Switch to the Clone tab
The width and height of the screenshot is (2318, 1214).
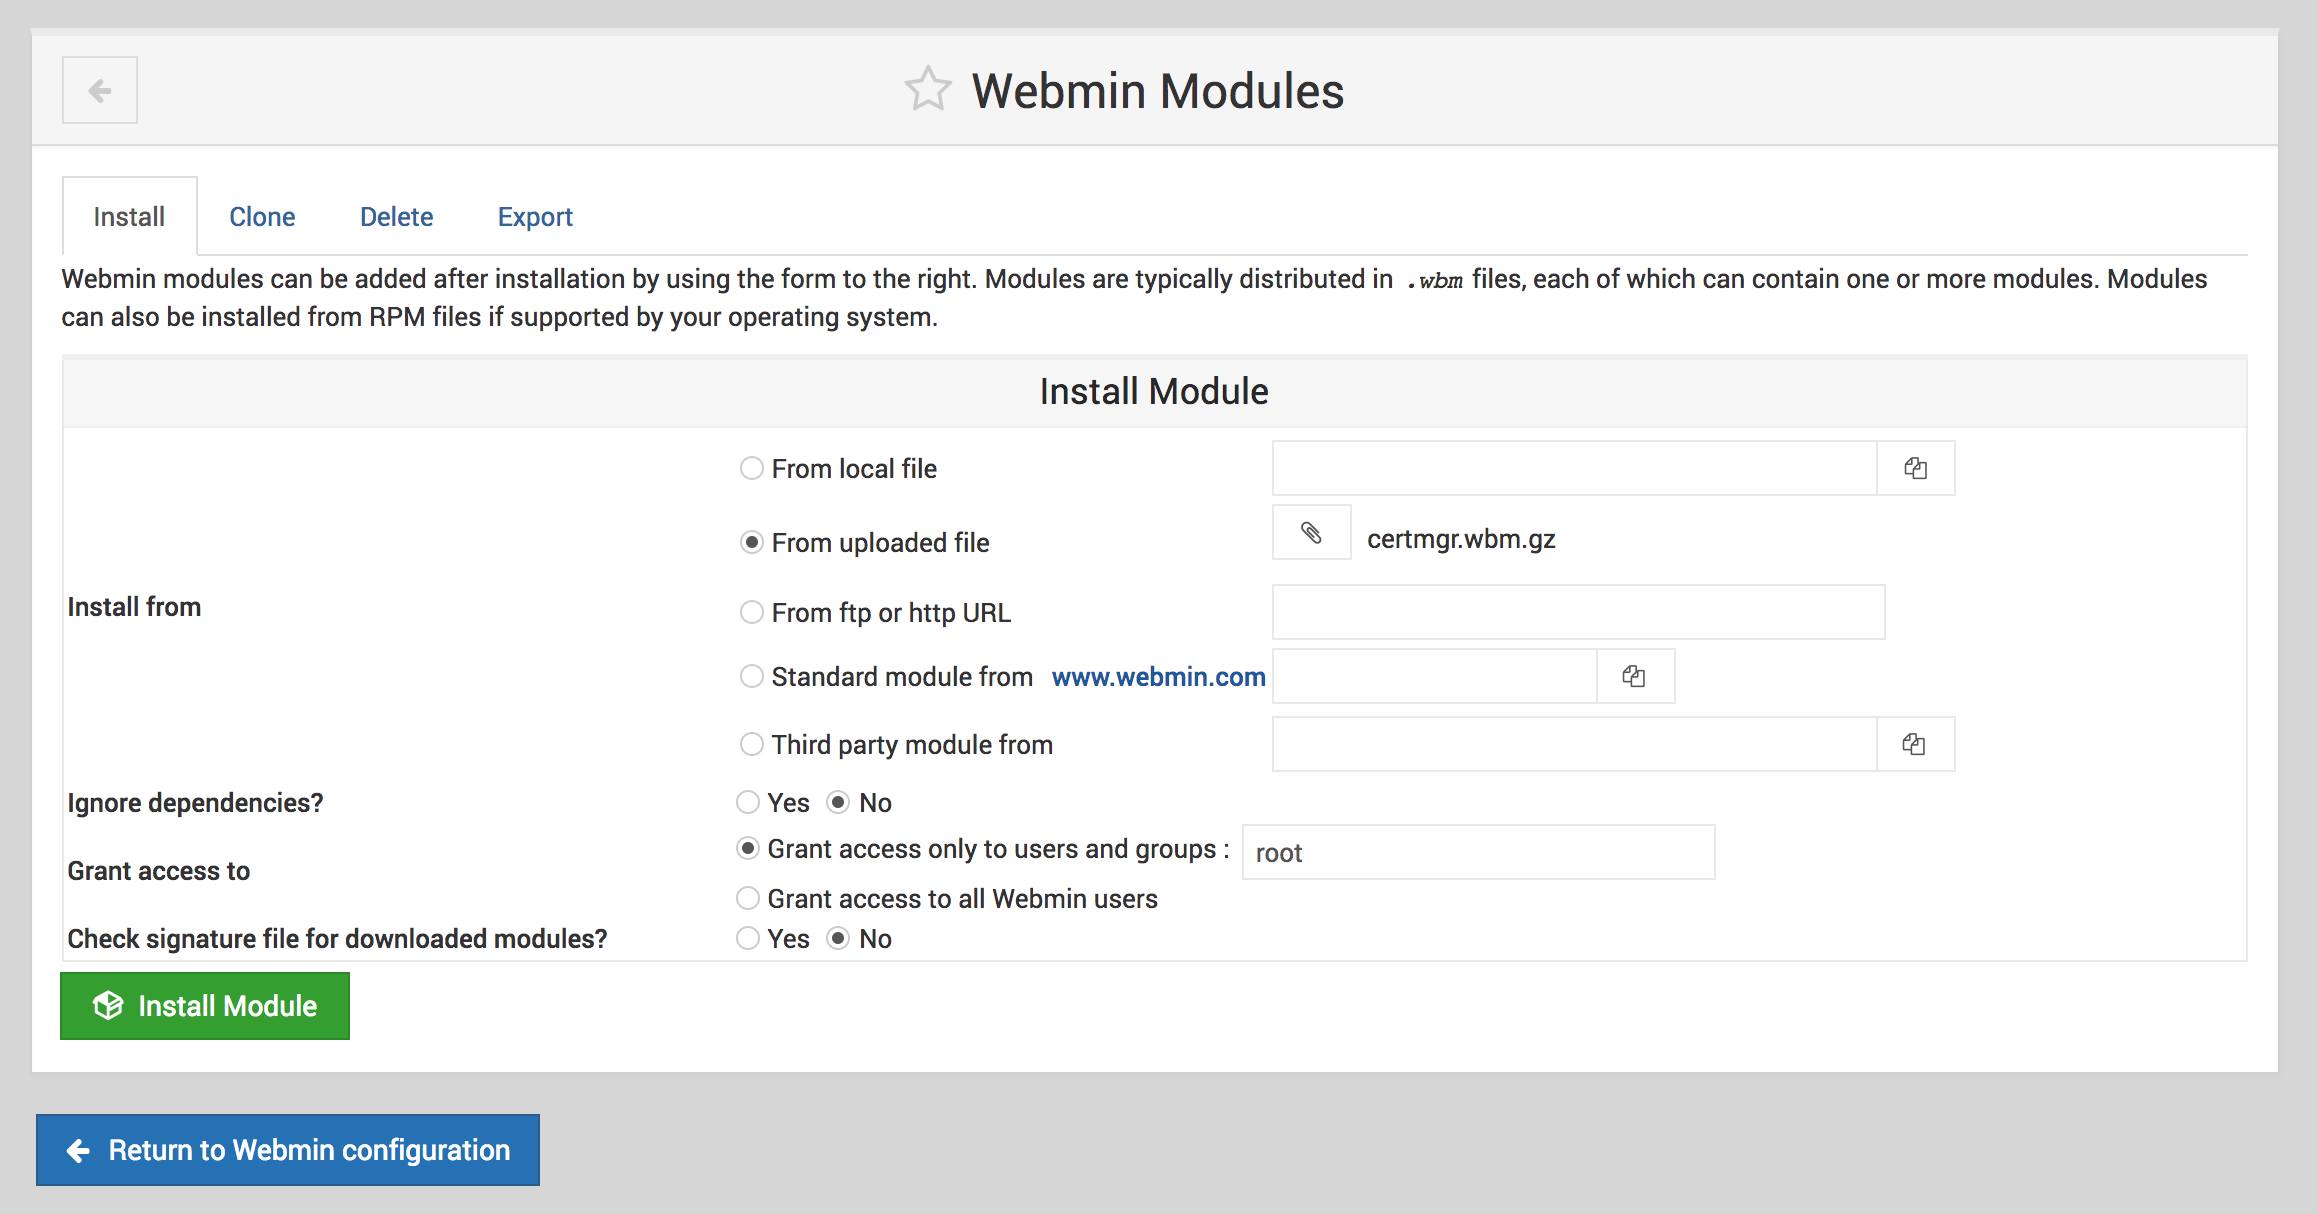pos(263,216)
